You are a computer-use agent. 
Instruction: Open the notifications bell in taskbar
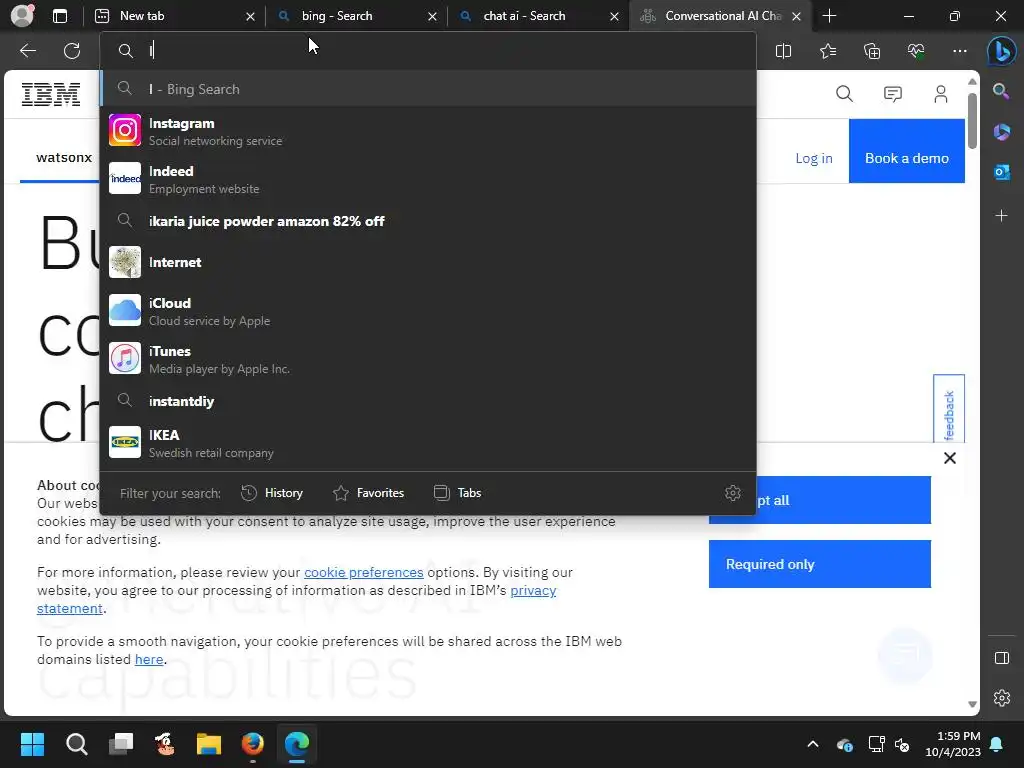997,744
